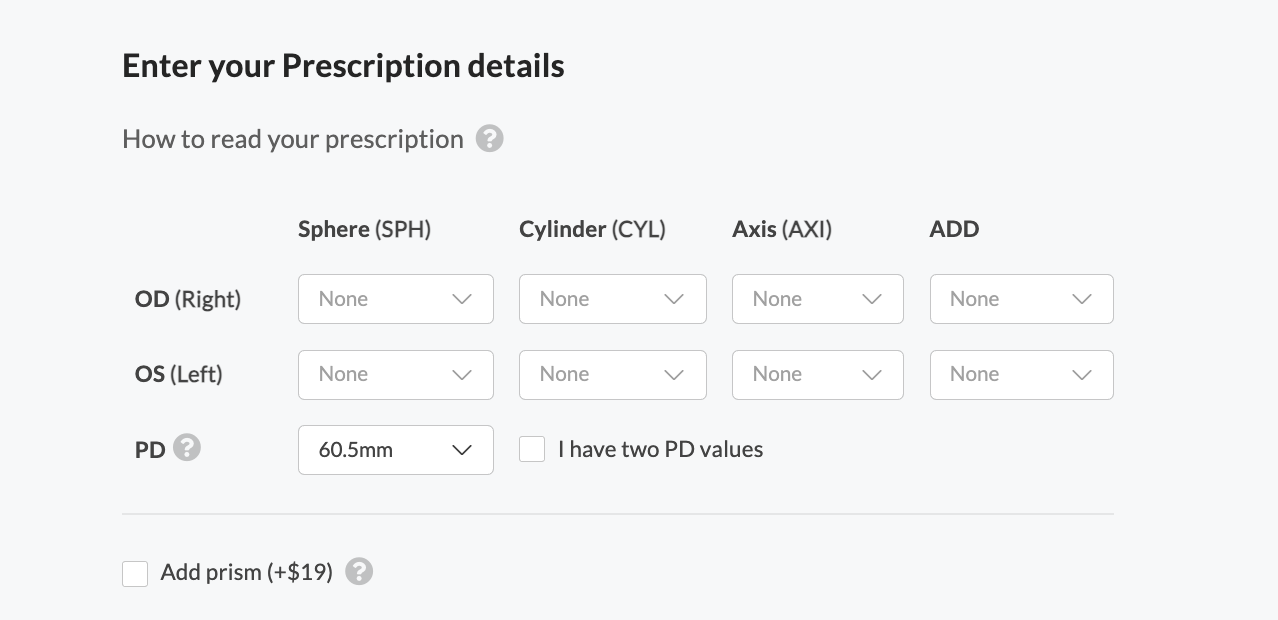Click the 'Add prism (+$19)' label
1278x620 pixels.
(246, 572)
